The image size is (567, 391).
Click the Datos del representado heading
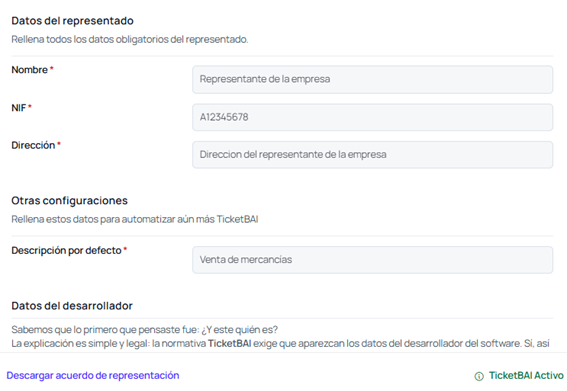72,21
